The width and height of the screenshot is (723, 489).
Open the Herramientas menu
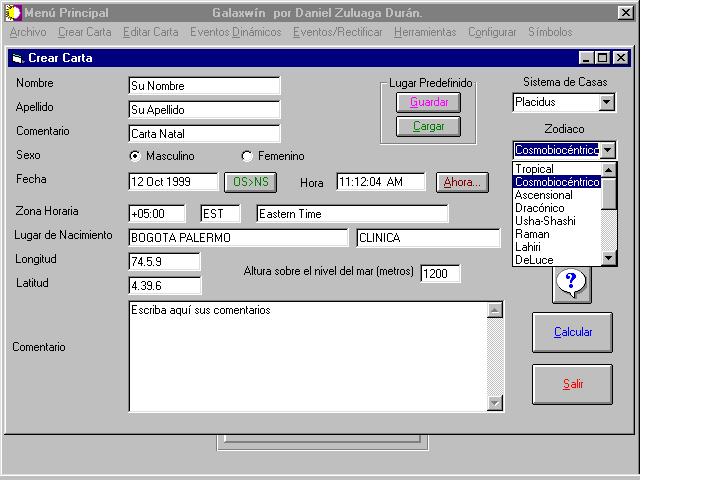tap(425, 32)
